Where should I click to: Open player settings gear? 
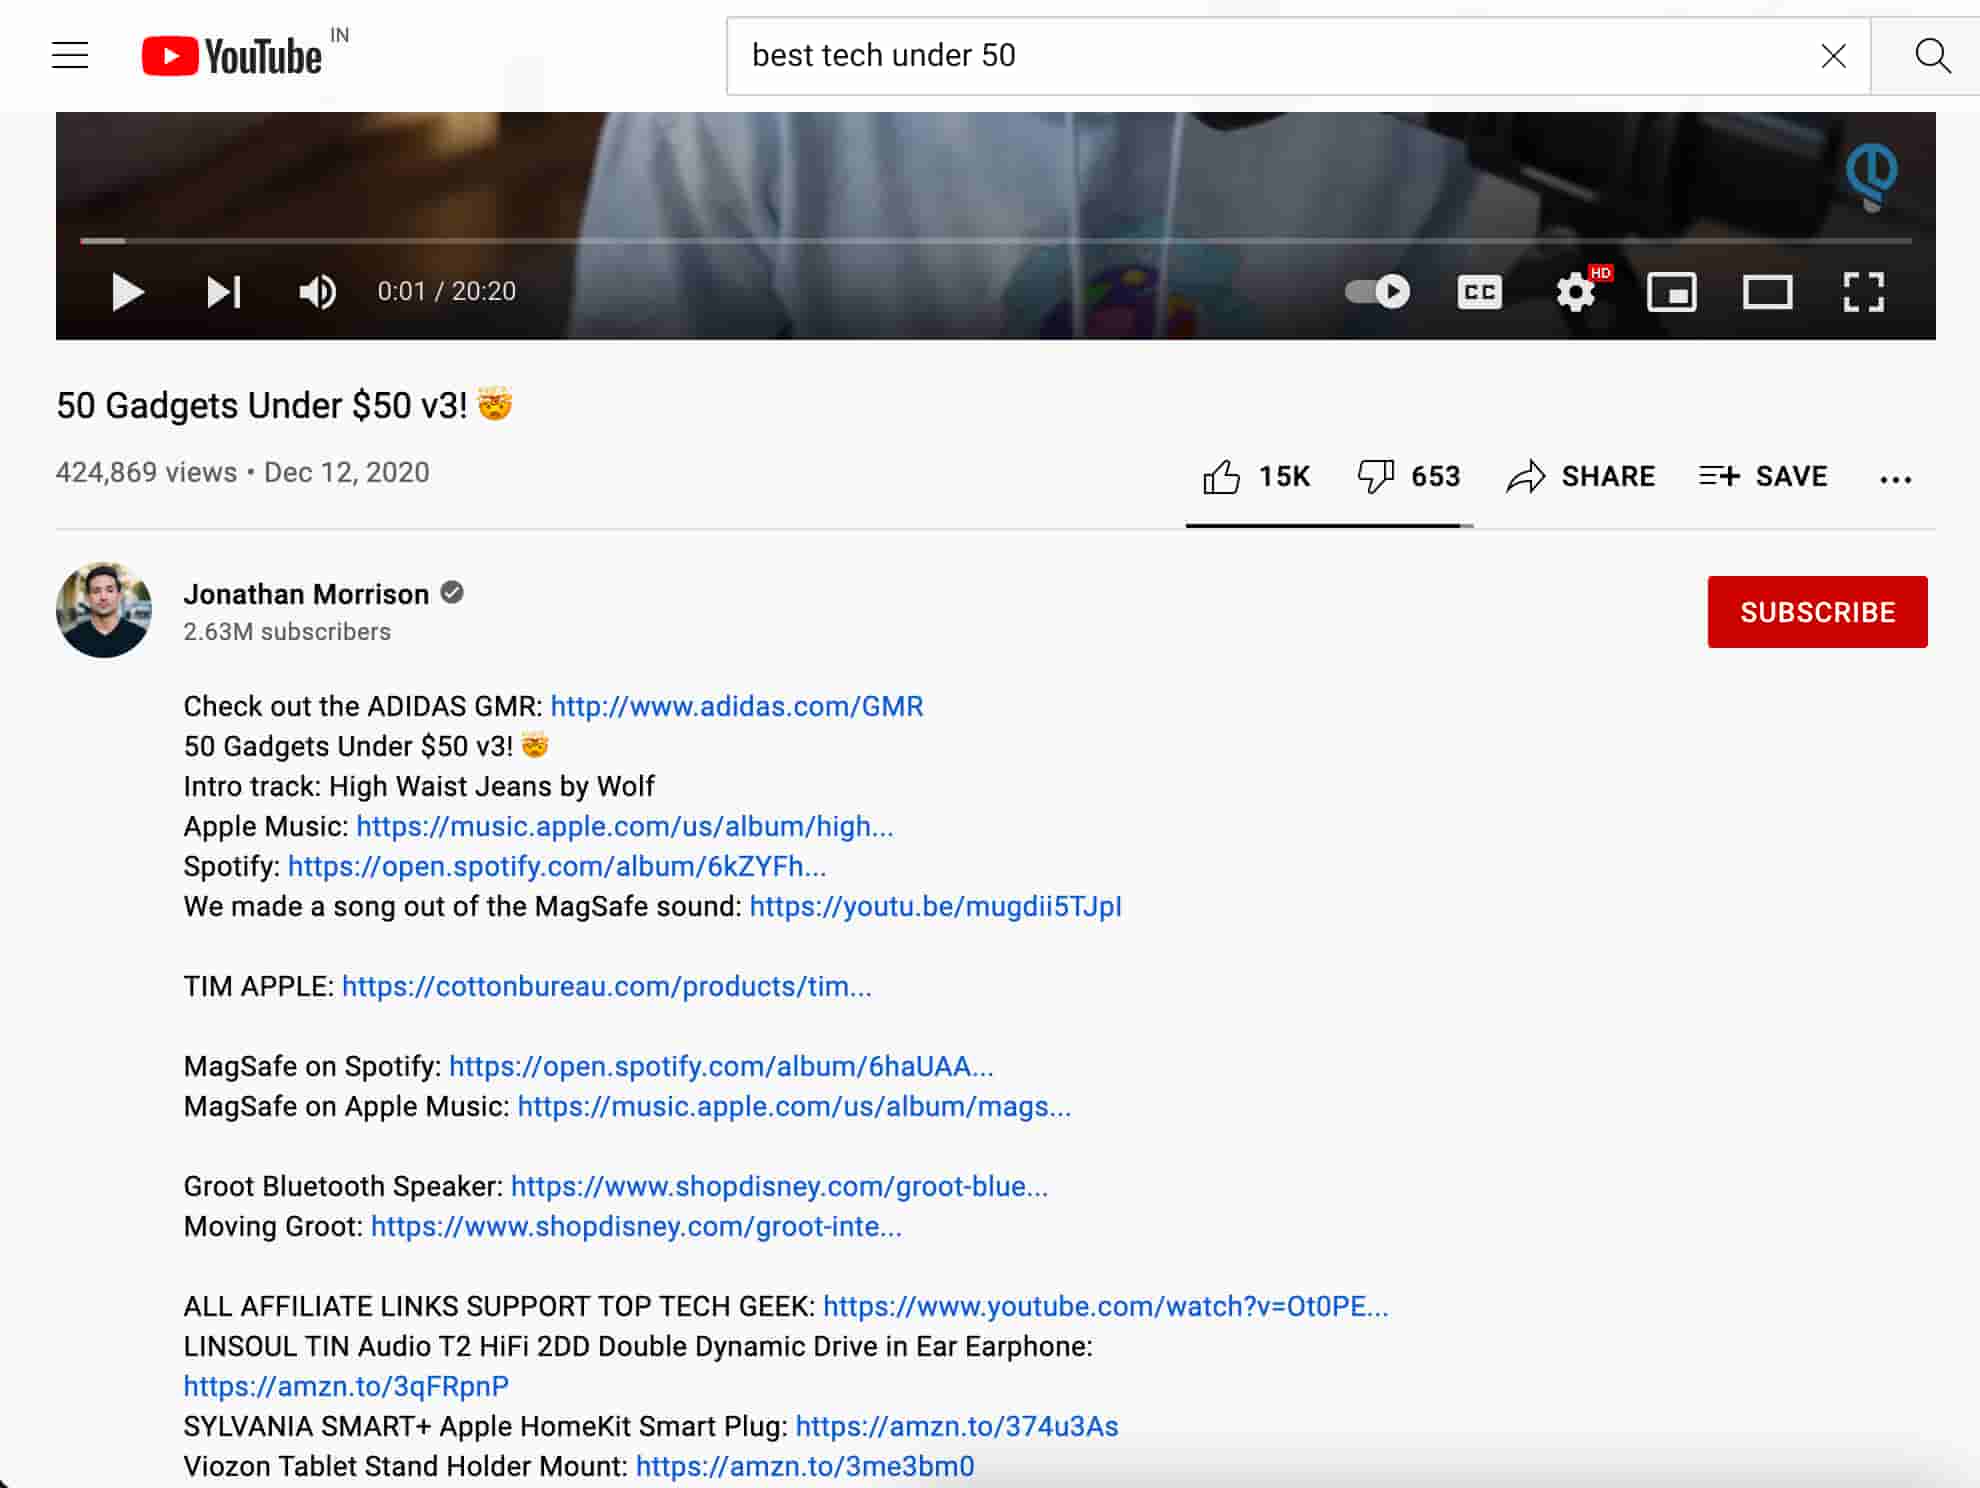(1578, 291)
